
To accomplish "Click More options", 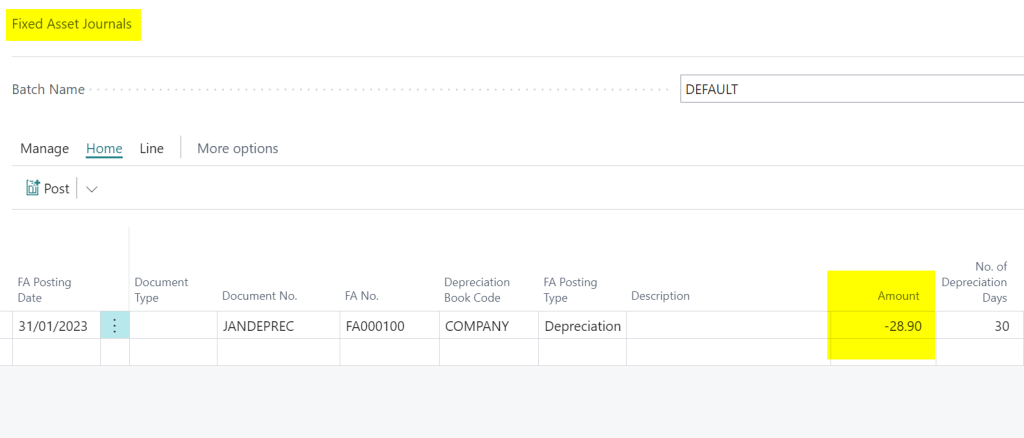I will (237, 148).
